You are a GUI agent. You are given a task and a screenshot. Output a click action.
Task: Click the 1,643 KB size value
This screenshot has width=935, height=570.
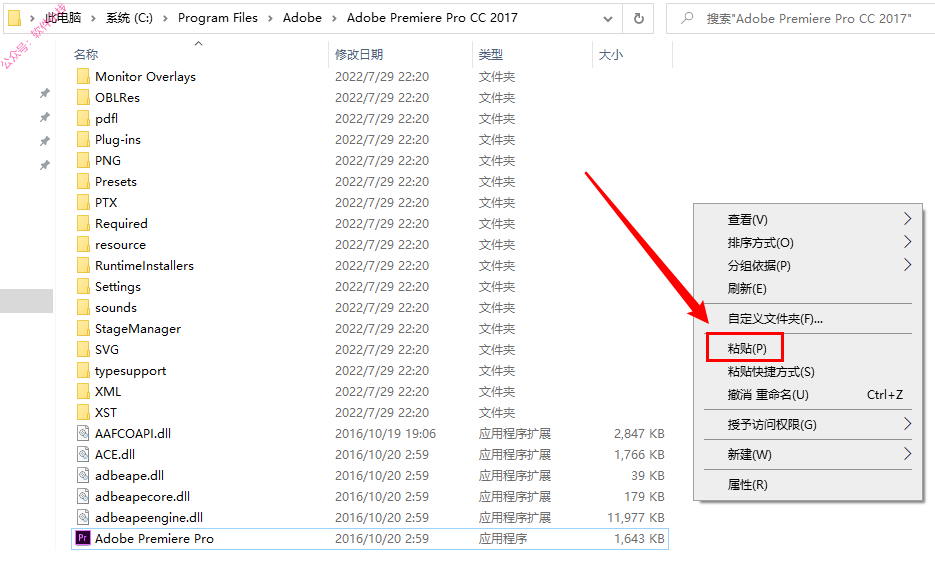pyautogui.click(x=639, y=538)
